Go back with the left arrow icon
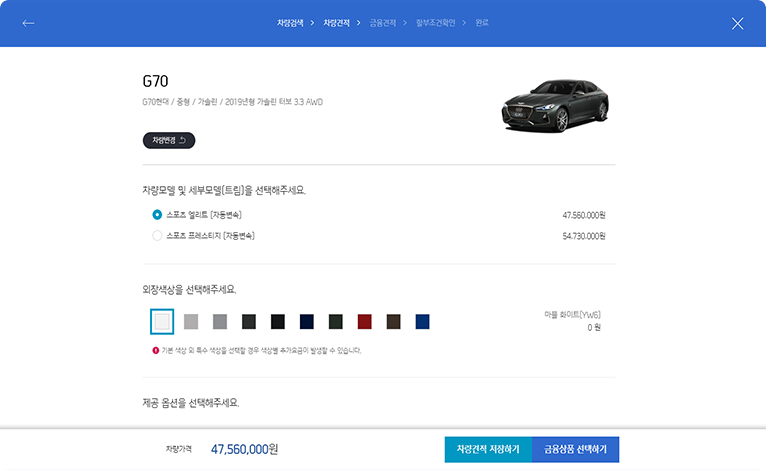 [x=28, y=23]
